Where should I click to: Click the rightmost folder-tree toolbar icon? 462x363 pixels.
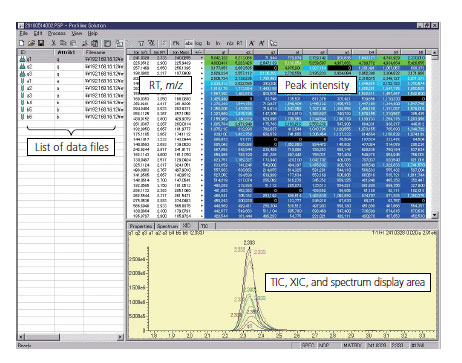[x=273, y=43]
